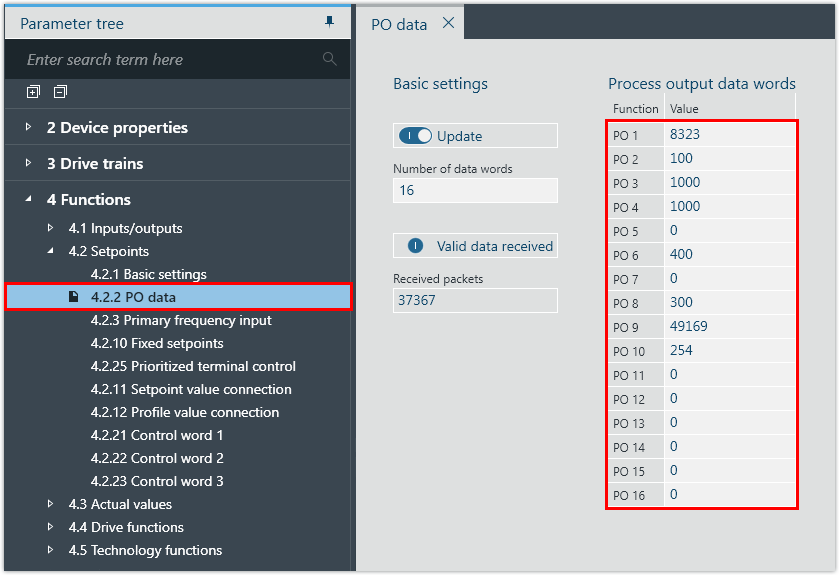Open 4.2.21 Control word 1
This screenshot has width=839, height=575.
(157, 435)
